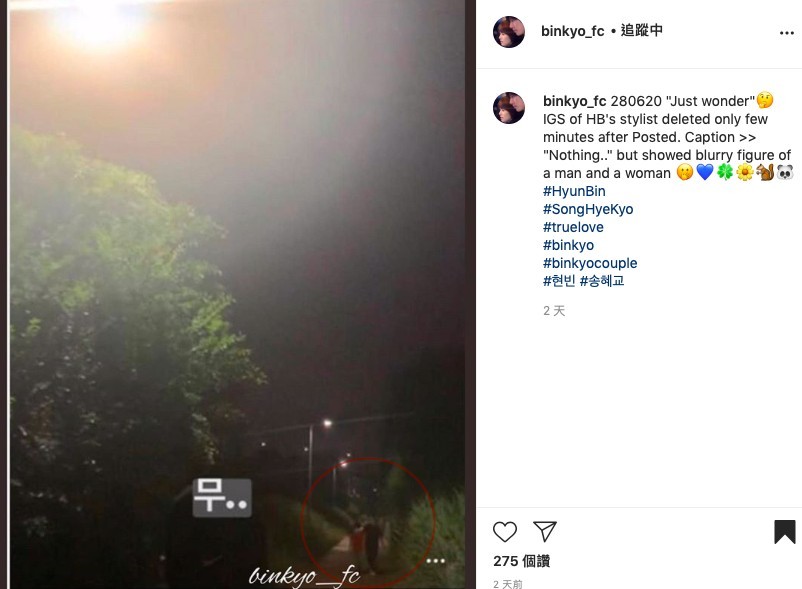Open the #binkyo hashtag link
Screen dimensions: 802x589
(x=568, y=245)
